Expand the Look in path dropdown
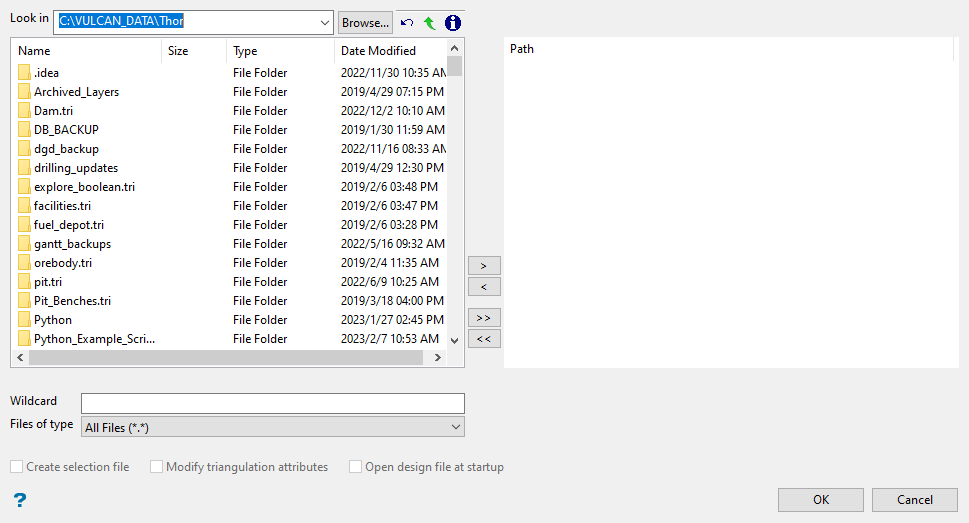 click(x=324, y=22)
